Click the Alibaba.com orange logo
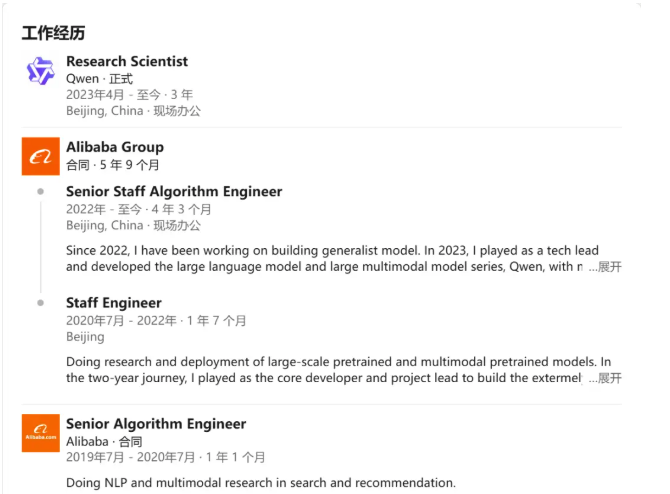The width and height of the screenshot is (670, 494). (x=40, y=433)
